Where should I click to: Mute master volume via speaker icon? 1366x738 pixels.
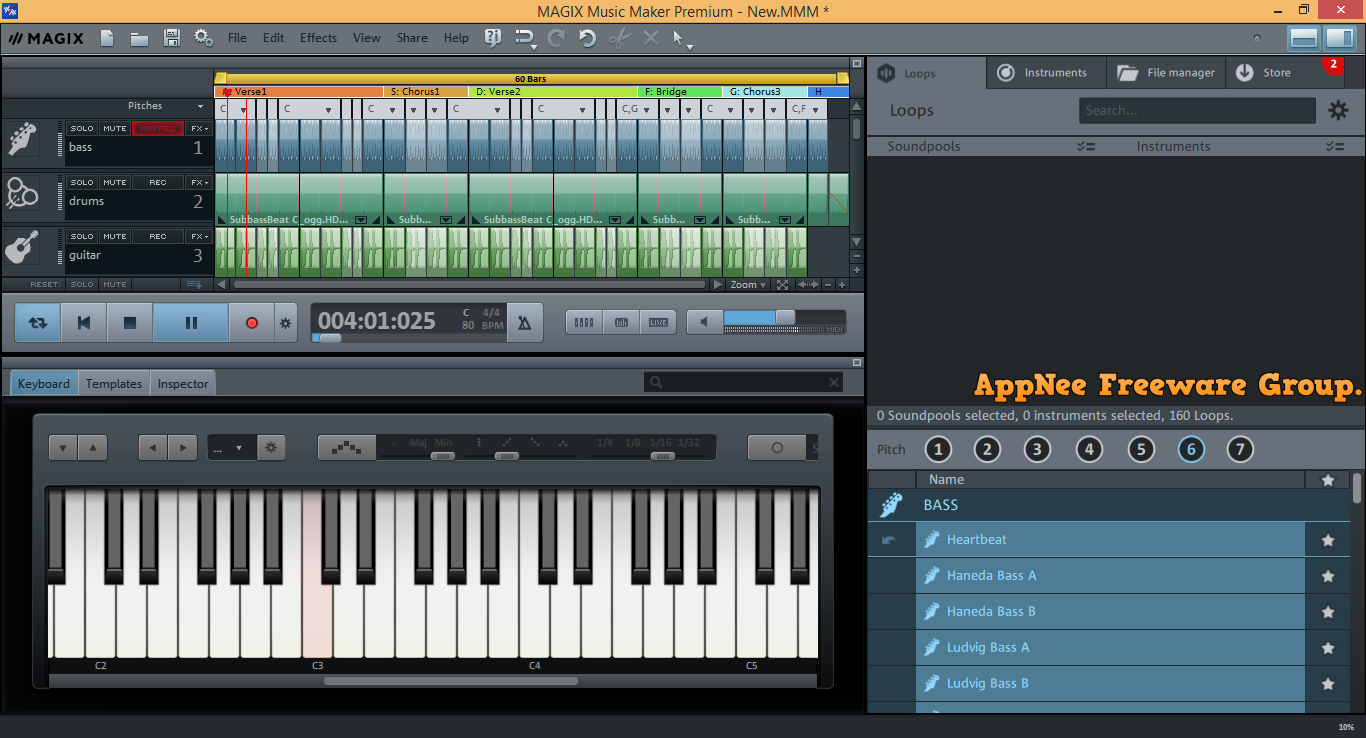click(704, 322)
